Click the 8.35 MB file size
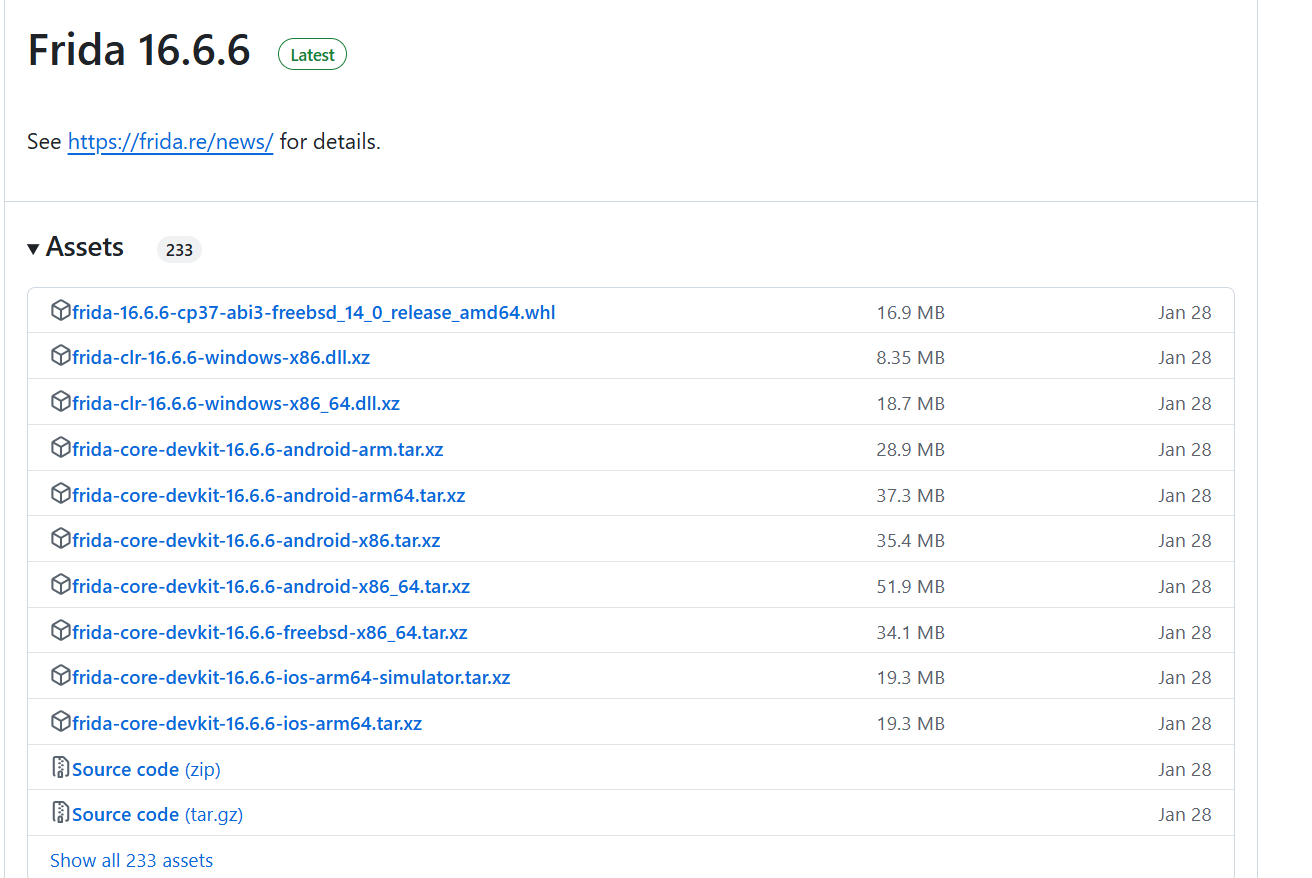The height and width of the screenshot is (878, 1312). click(911, 358)
